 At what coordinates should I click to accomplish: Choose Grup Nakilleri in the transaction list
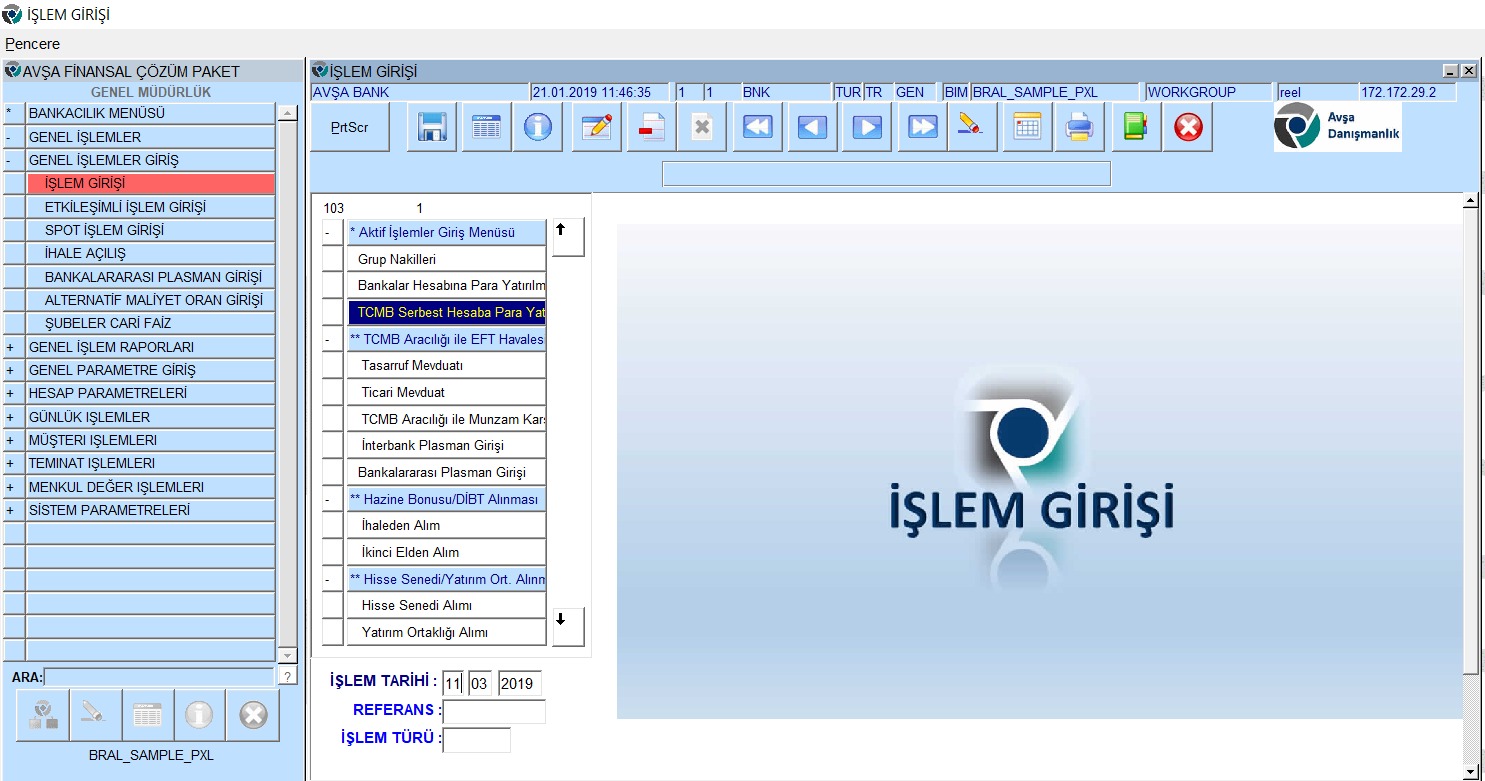coord(447,259)
